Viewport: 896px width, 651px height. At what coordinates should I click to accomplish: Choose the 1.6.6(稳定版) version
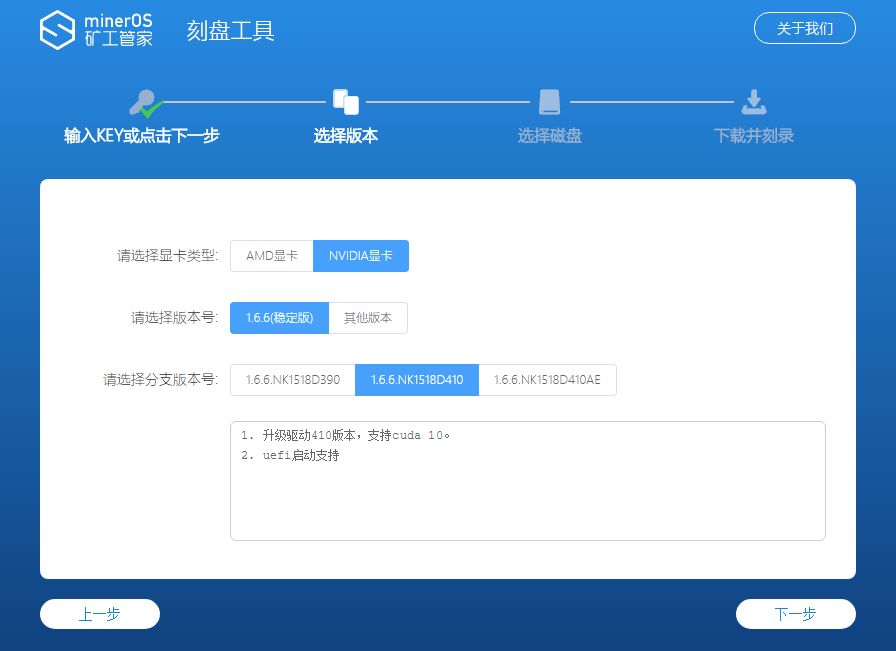tap(279, 318)
